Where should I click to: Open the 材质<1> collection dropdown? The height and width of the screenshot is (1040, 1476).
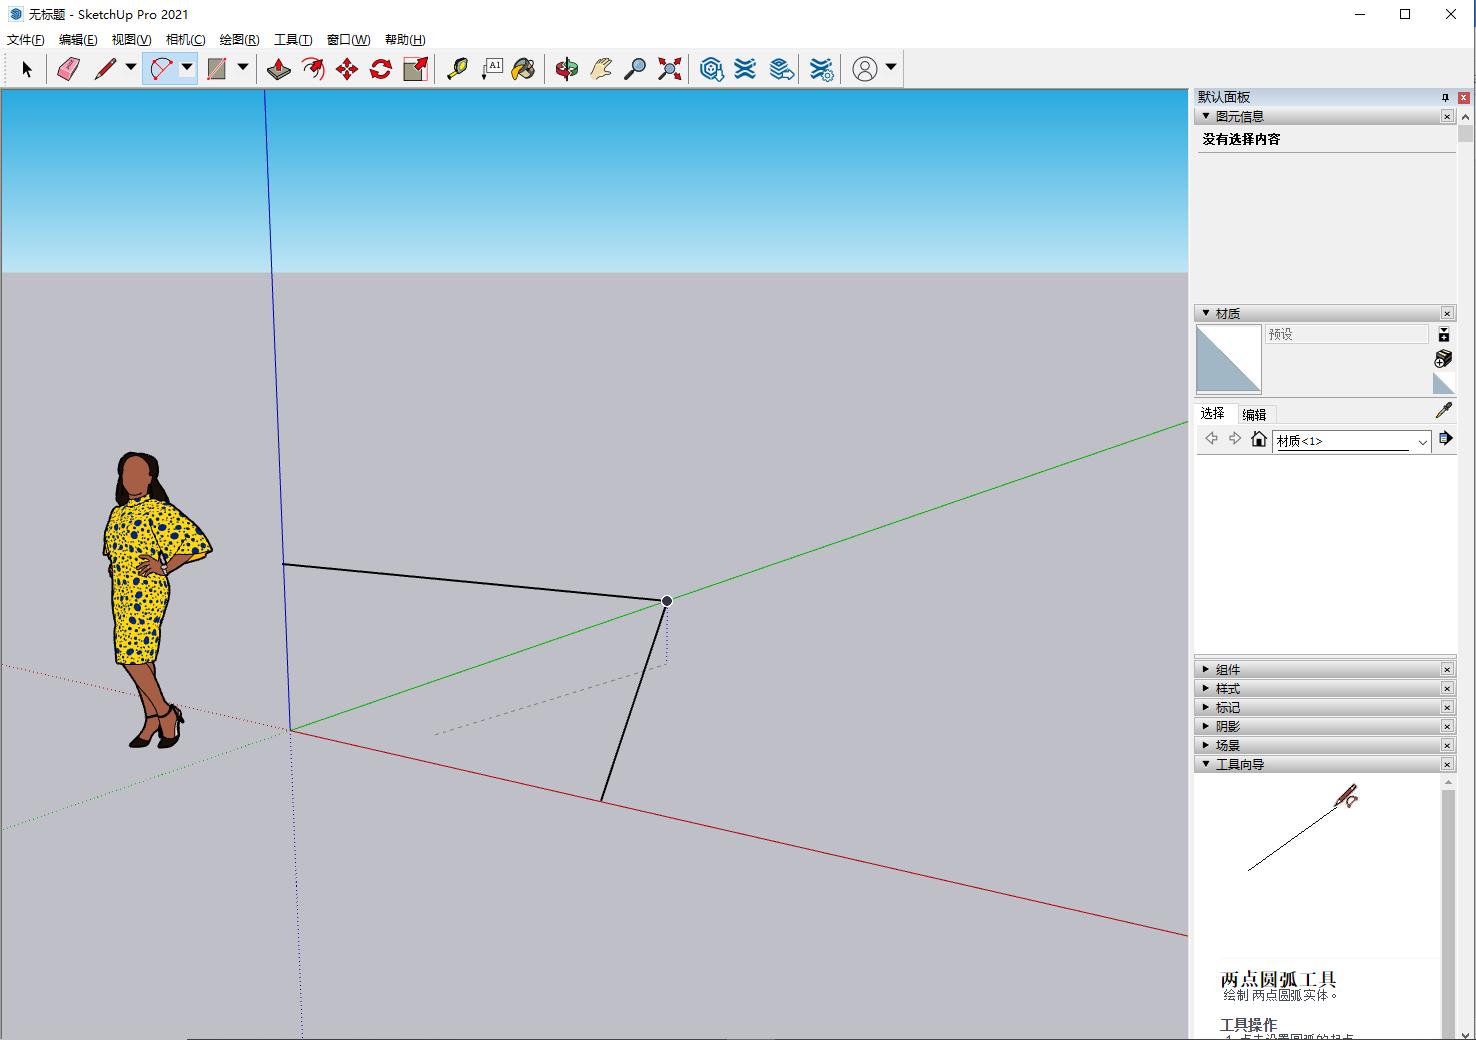pos(1353,441)
